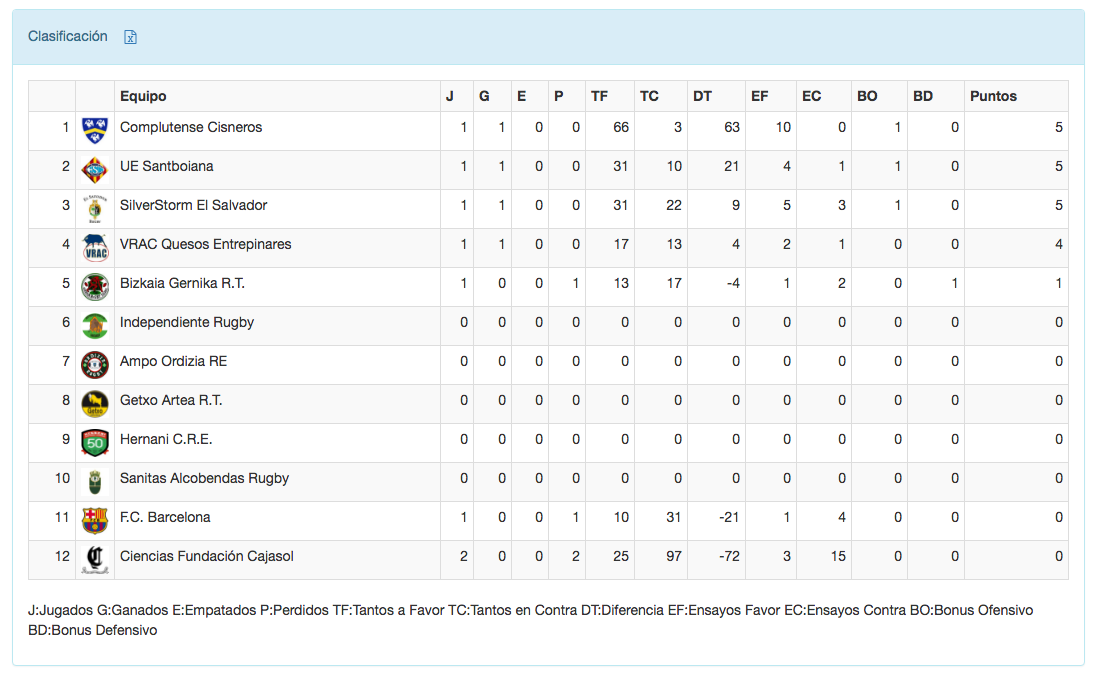The height and width of the screenshot is (677, 1094).
Task: Open the Sanitas Alcobendas Rugby team name
Action: 204,478
